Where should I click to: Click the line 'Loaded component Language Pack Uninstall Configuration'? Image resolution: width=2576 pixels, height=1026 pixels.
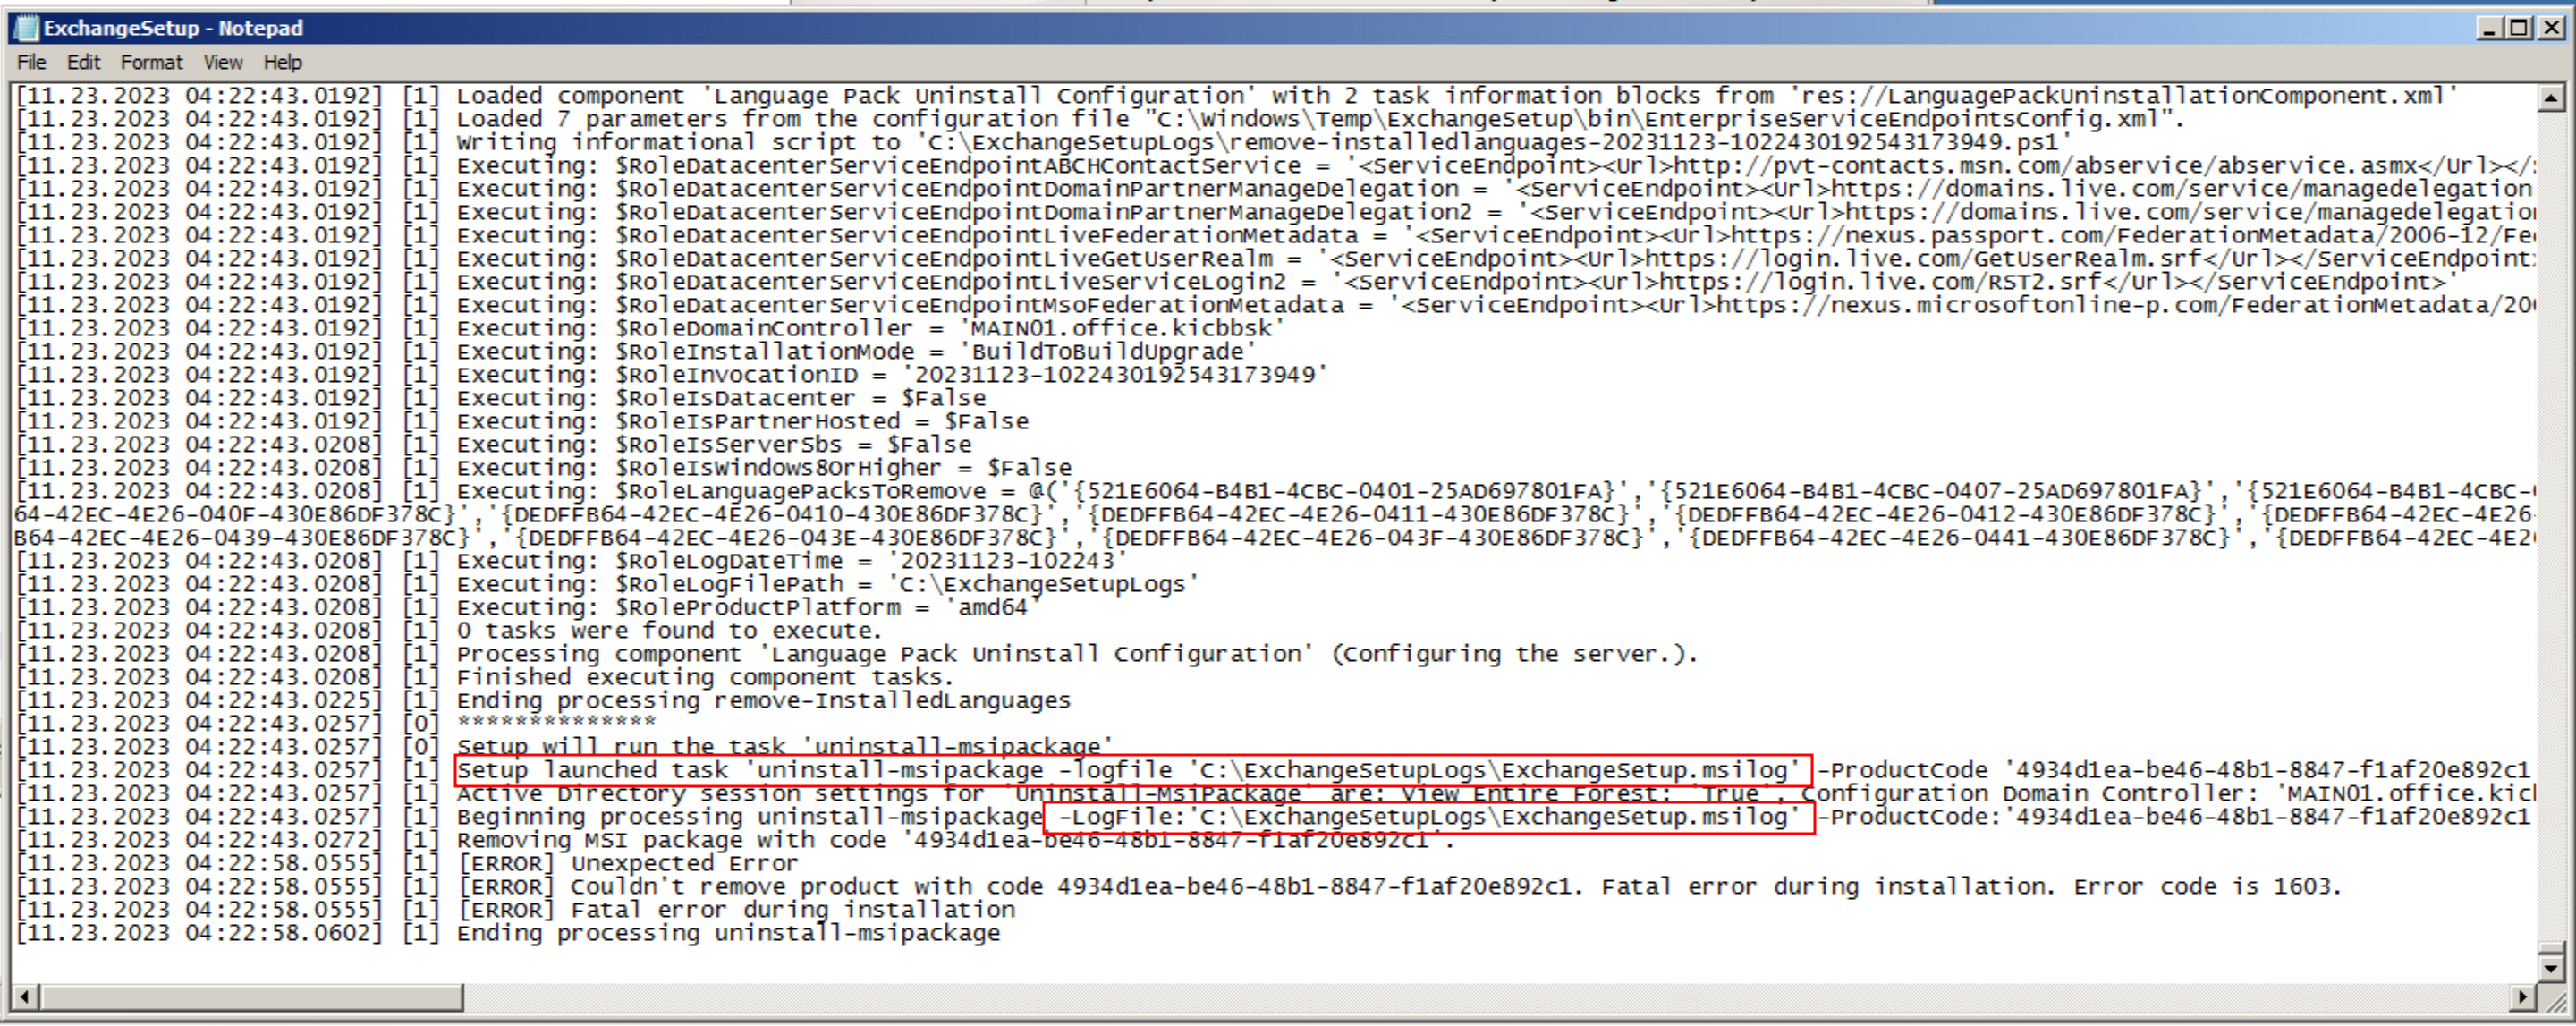pyautogui.click(x=1236, y=96)
